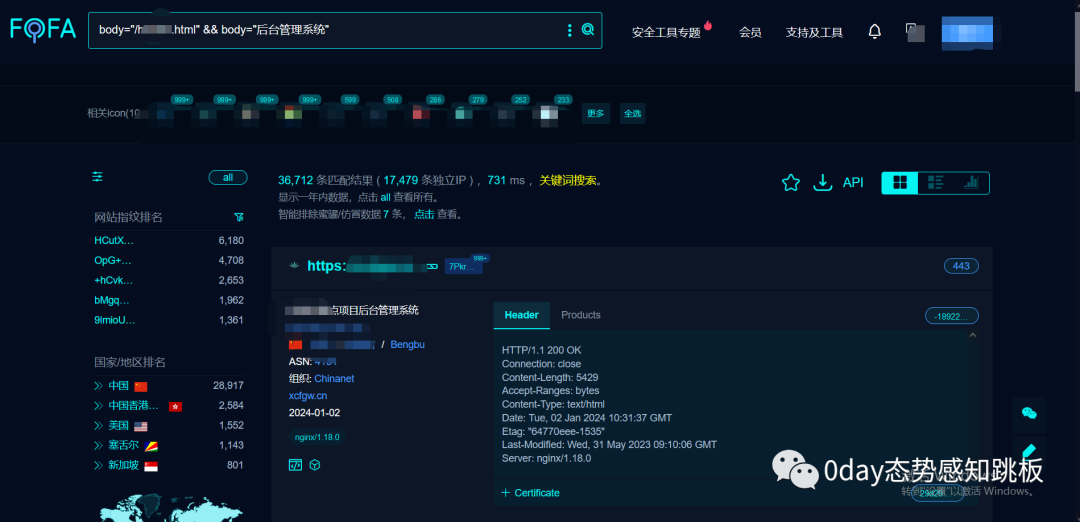
Task: Click the Chinanet organization link
Action: coord(334,379)
